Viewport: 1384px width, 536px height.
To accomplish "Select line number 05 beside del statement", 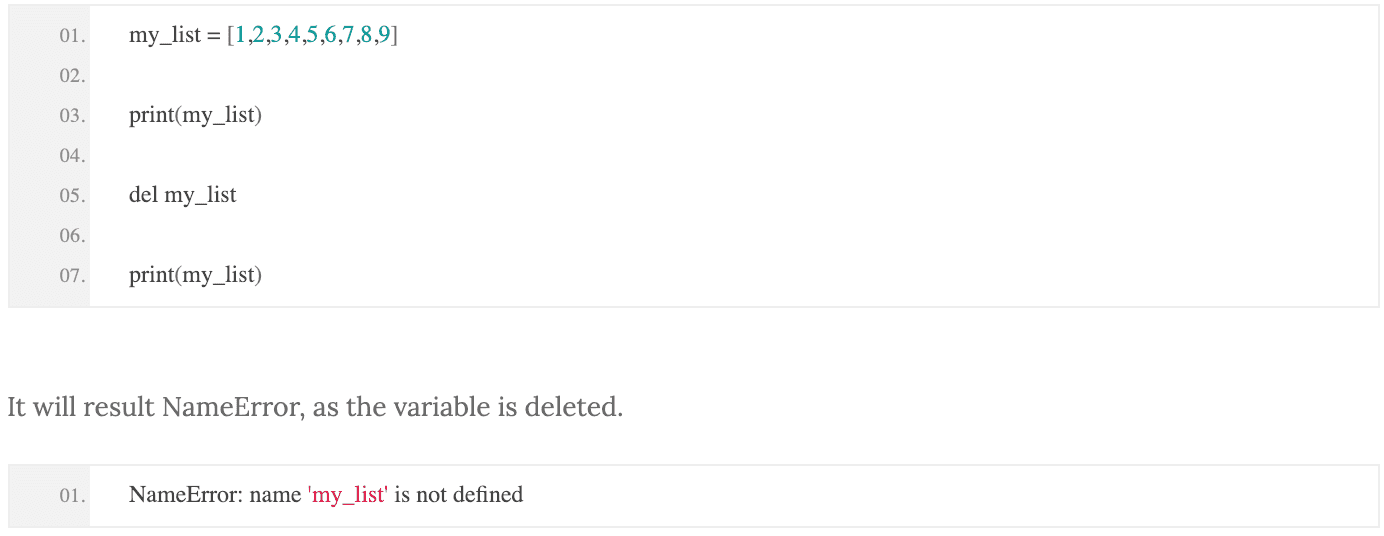I will pyautogui.click(x=72, y=196).
